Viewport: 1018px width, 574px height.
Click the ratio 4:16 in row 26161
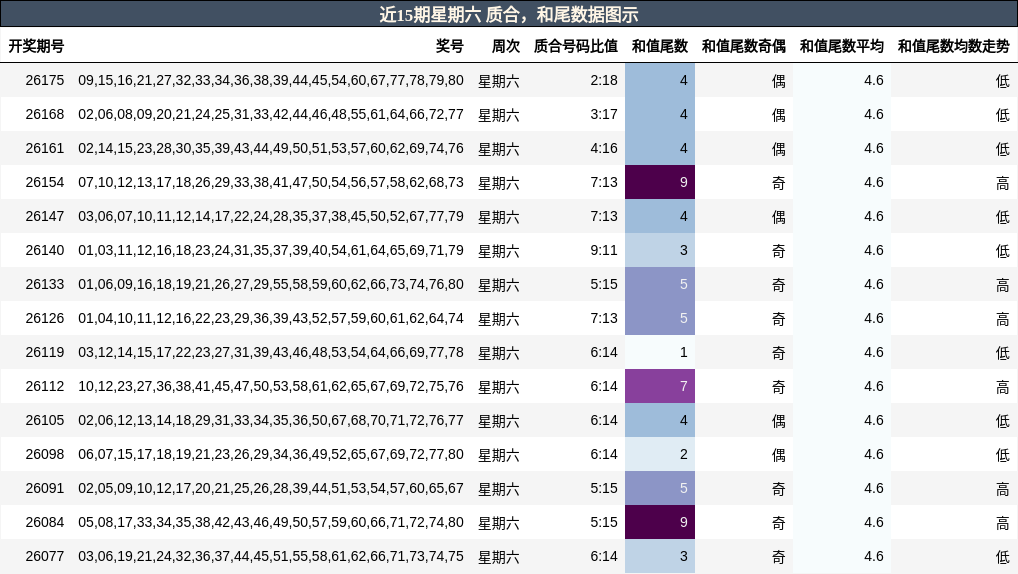pos(604,148)
